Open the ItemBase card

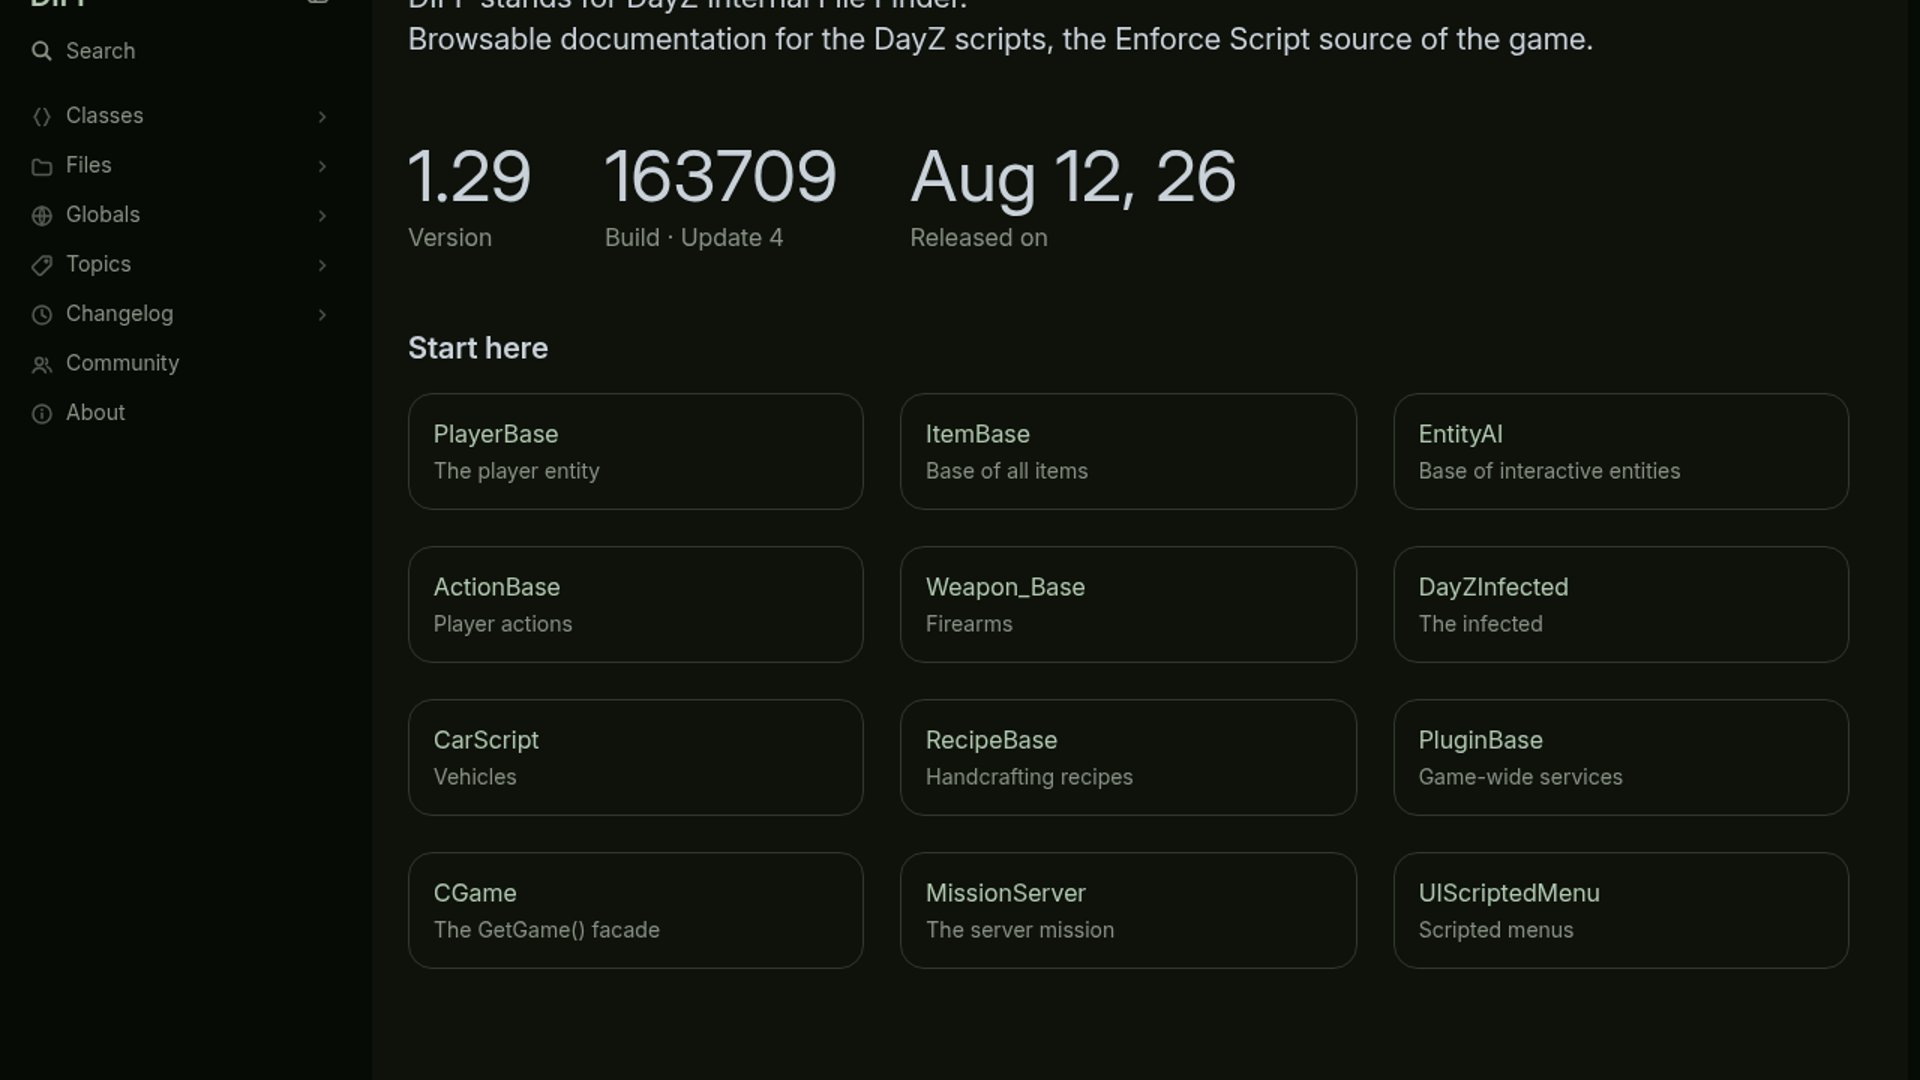pos(1128,451)
